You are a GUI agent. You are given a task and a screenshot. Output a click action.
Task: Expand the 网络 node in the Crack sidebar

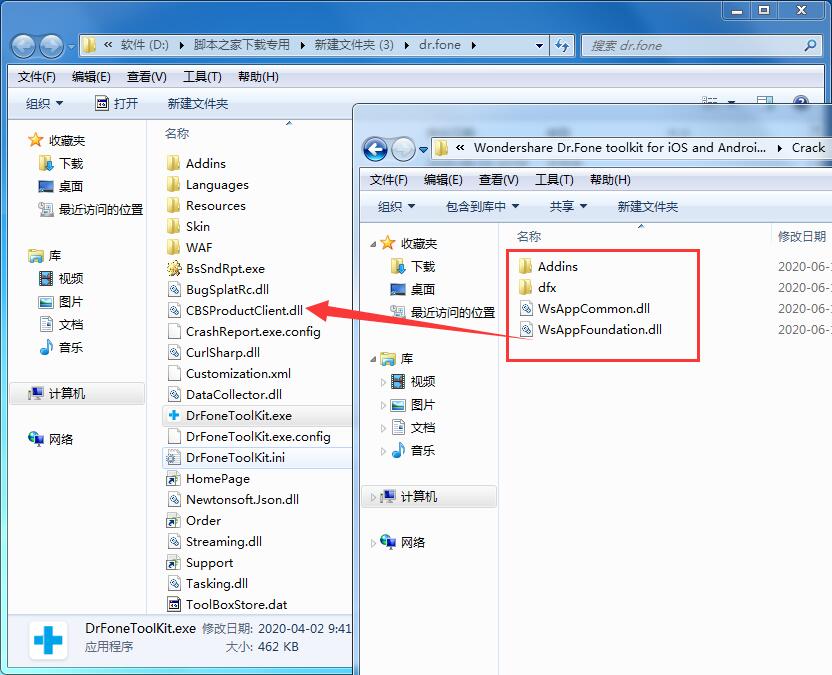point(373,543)
